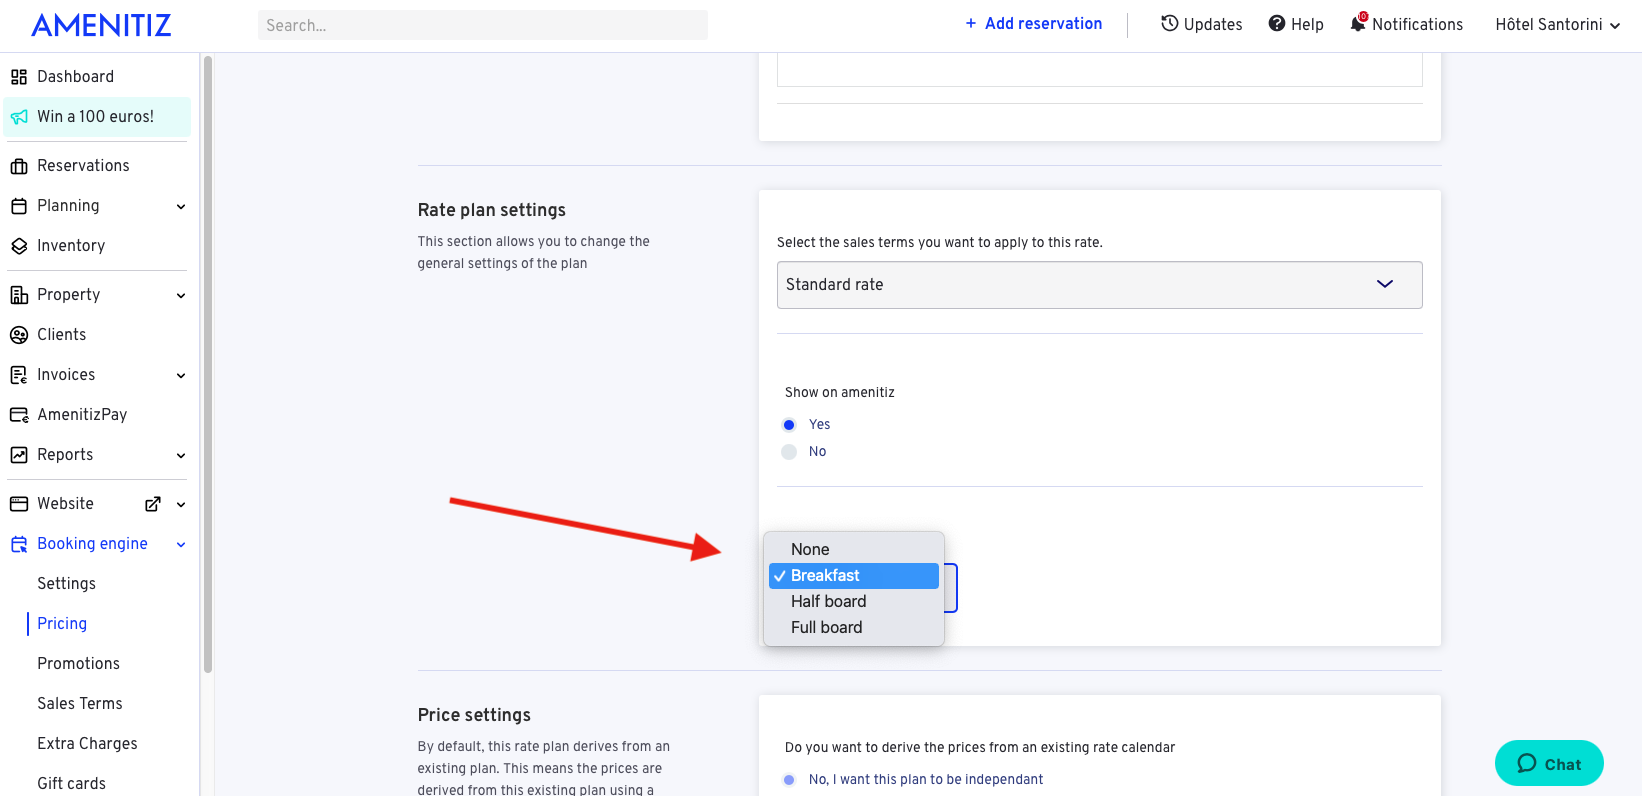Open website via external link icon
The height and width of the screenshot is (796, 1642).
click(153, 504)
